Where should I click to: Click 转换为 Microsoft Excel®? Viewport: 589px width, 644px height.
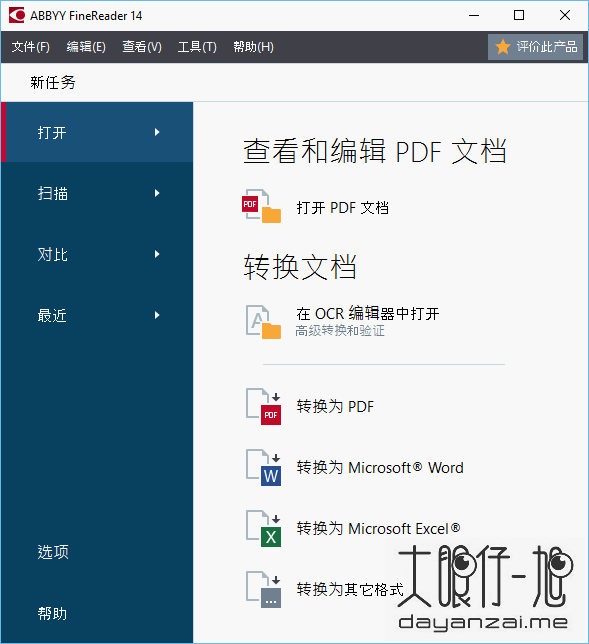click(x=378, y=528)
